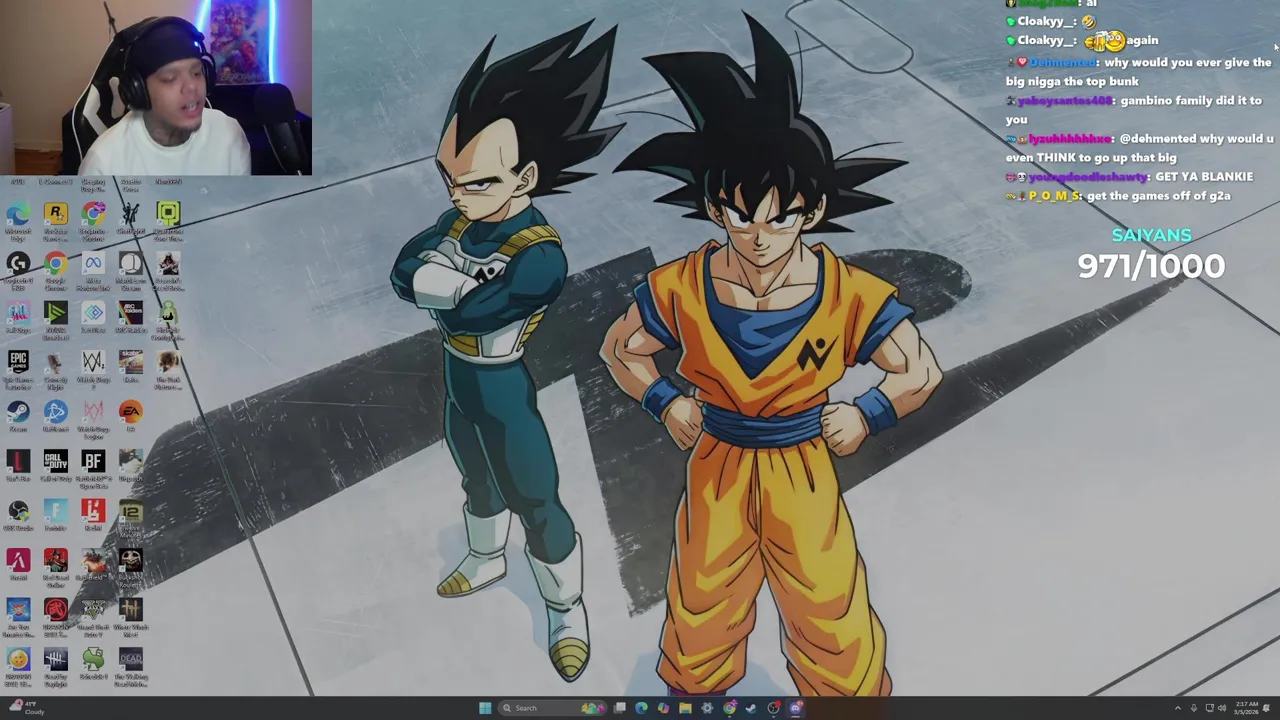Click the "GET YA BLANKIE" chat message
The image size is (1280, 720).
tap(1129, 176)
